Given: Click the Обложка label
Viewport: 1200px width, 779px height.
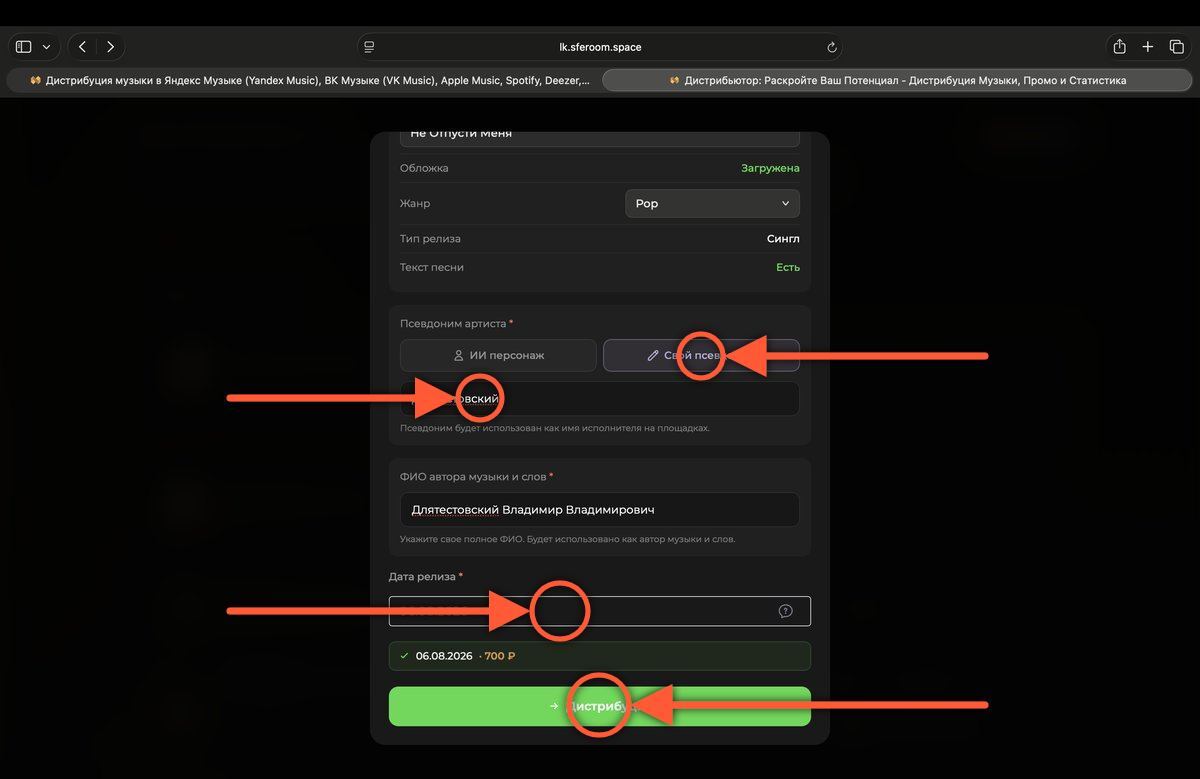Looking at the screenshot, I should coord(424,168).
